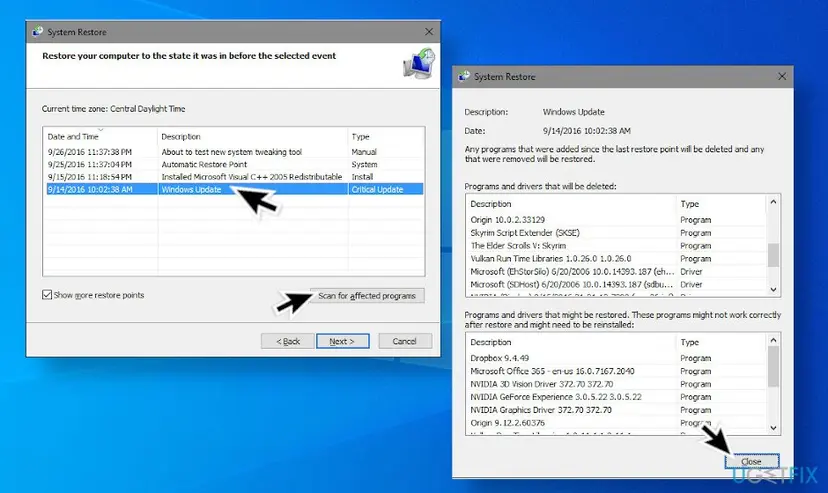Close the right System Restore window via X
Image resolution: width=828 pixels, height=493 pixels.
point(782,77)
